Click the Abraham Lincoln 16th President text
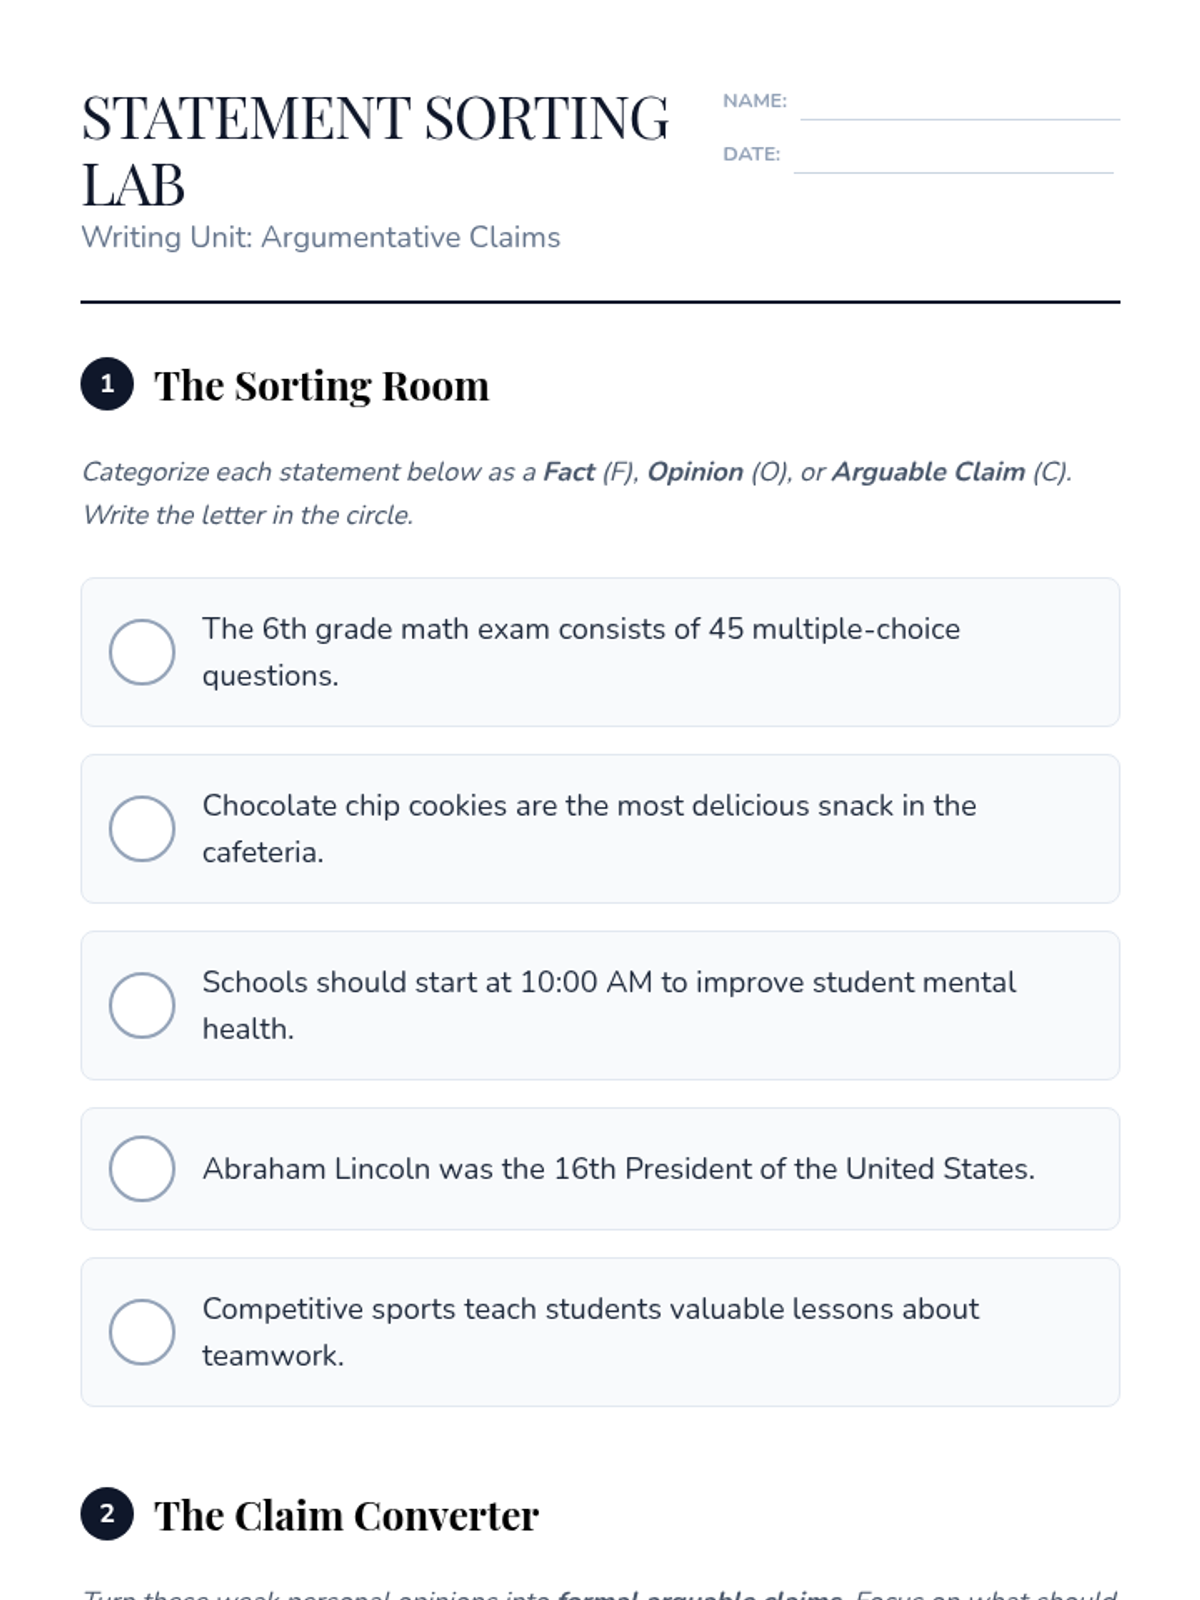Viewport: 1200px width, 1600px height. [618, 1169]
